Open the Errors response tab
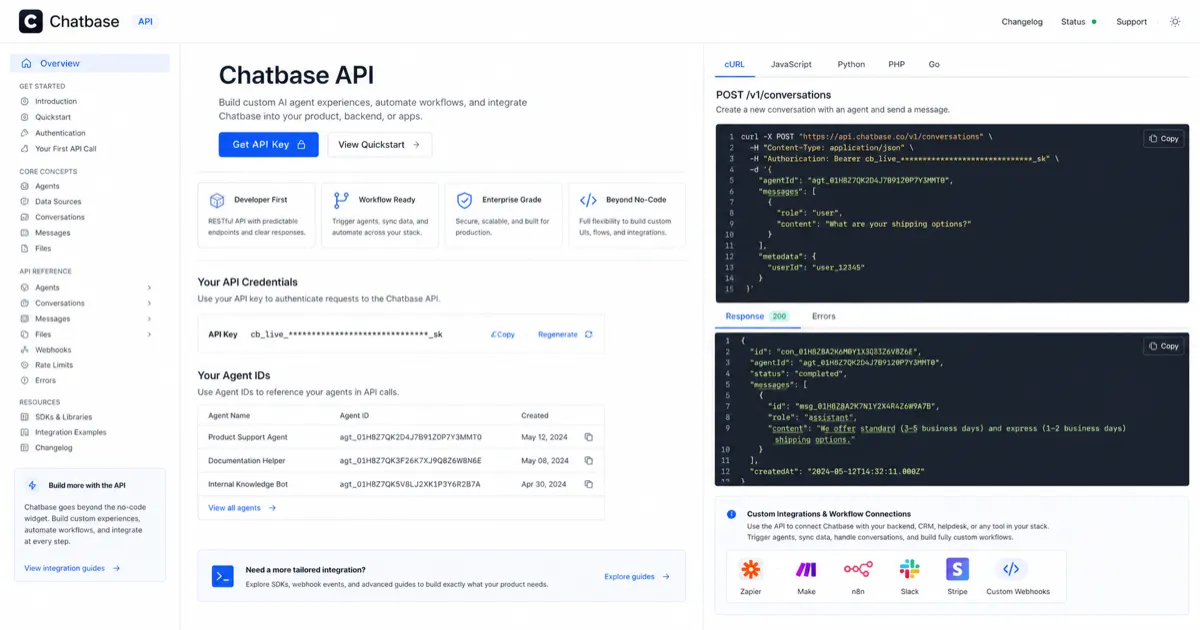The image size is (1200, 630). (x=822, y=316)
